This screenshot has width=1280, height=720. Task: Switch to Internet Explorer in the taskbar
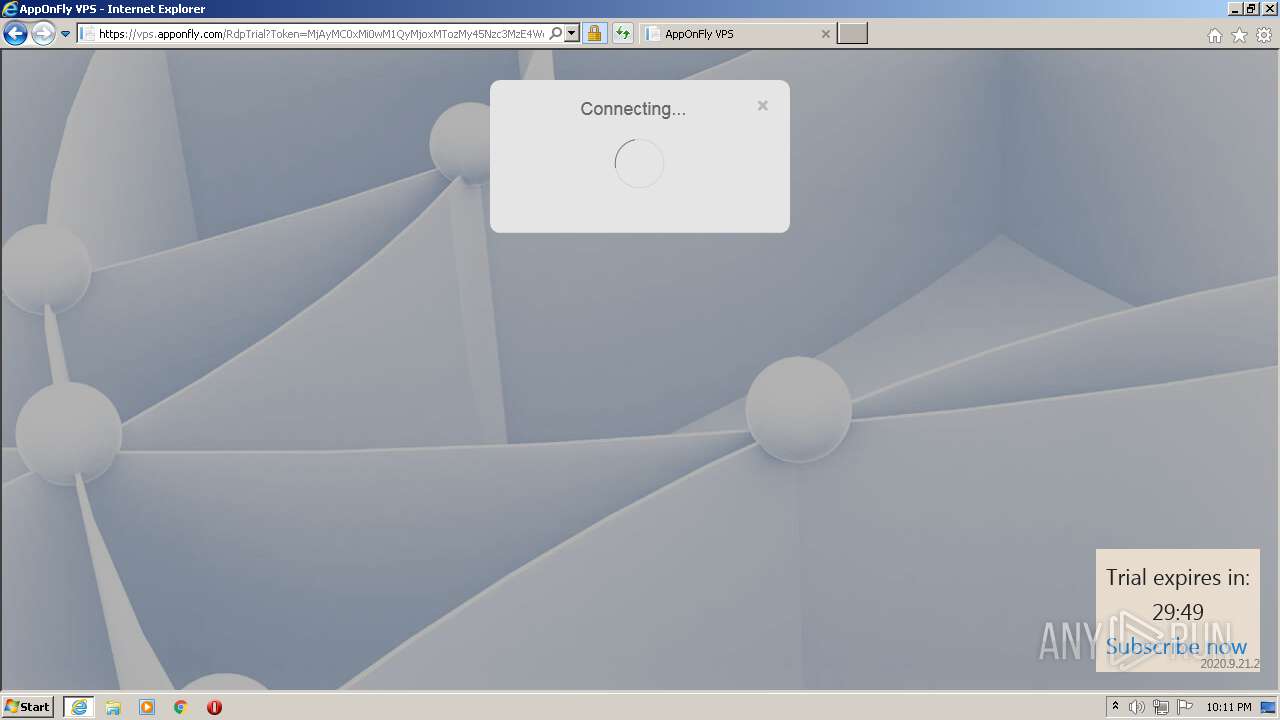point(79,707)
